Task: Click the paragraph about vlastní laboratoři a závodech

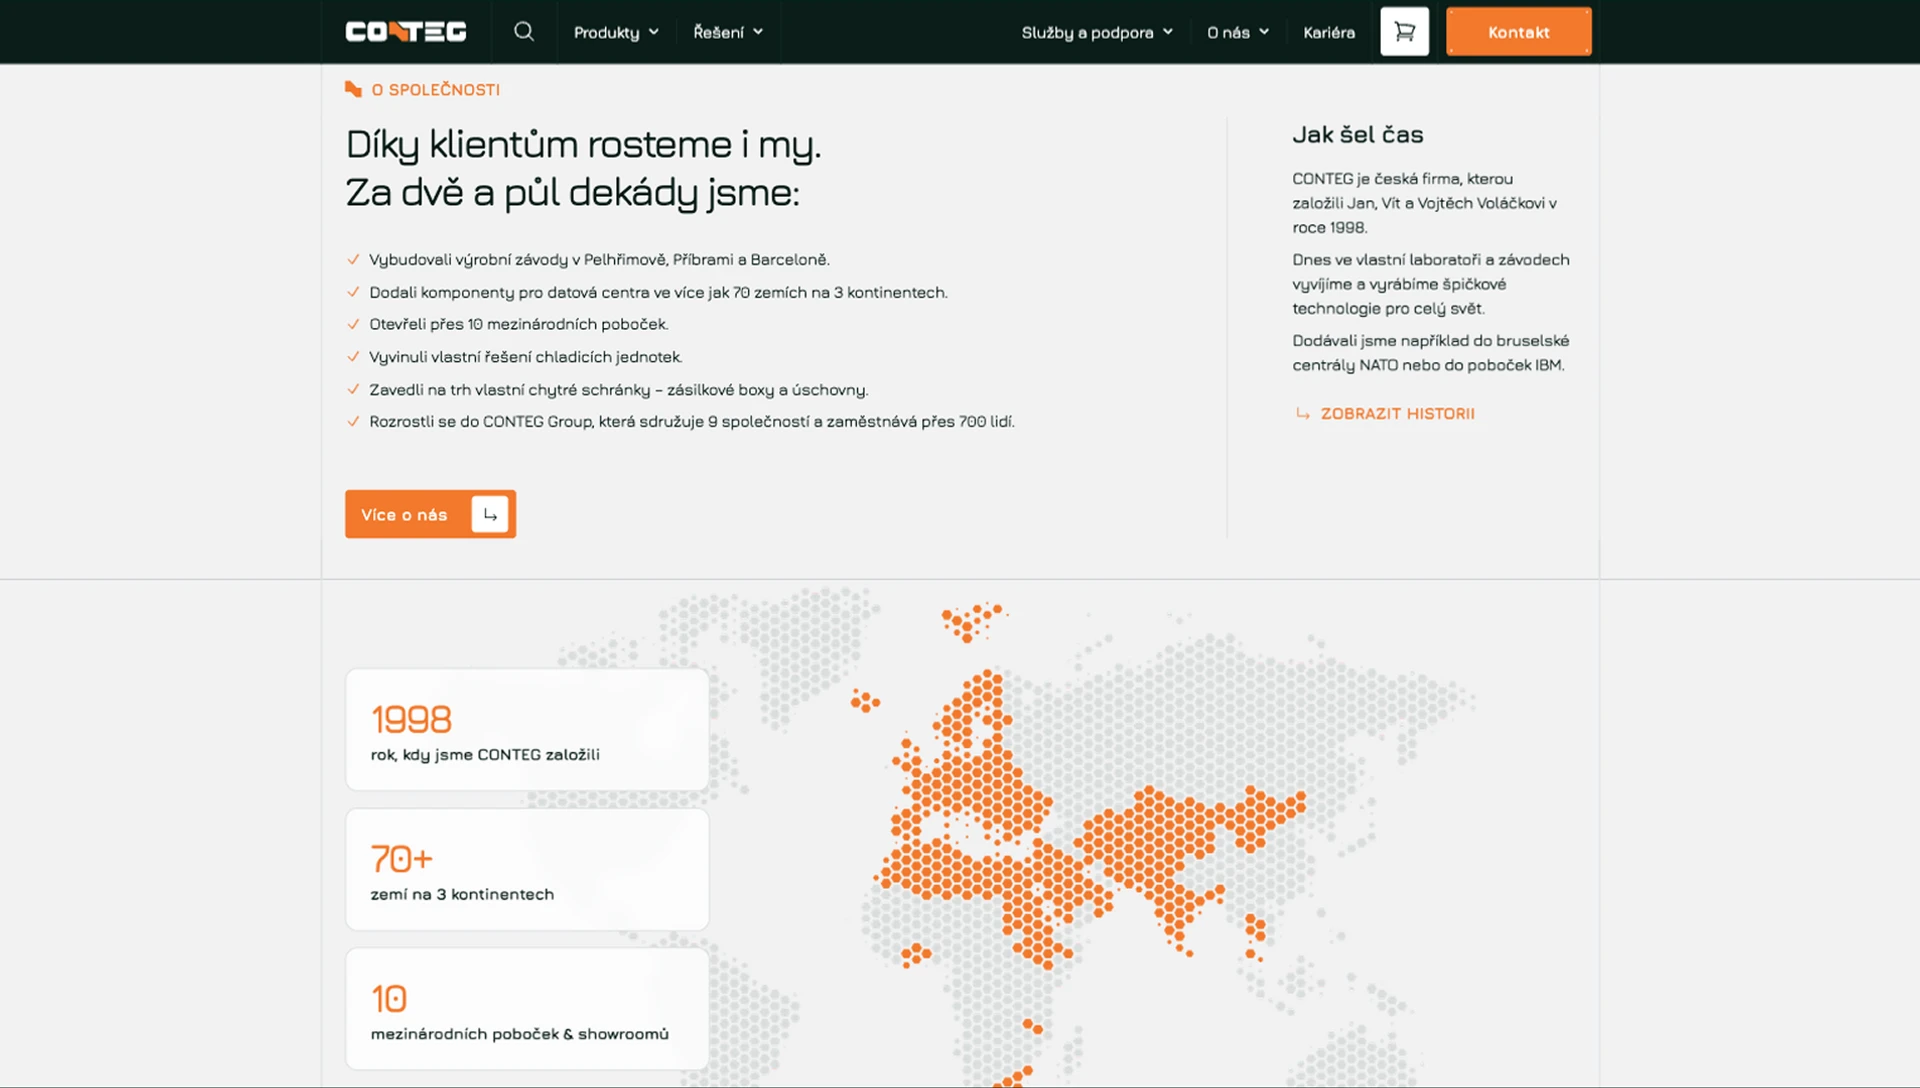Action: pyautogui.click(x=1430, y=284)
